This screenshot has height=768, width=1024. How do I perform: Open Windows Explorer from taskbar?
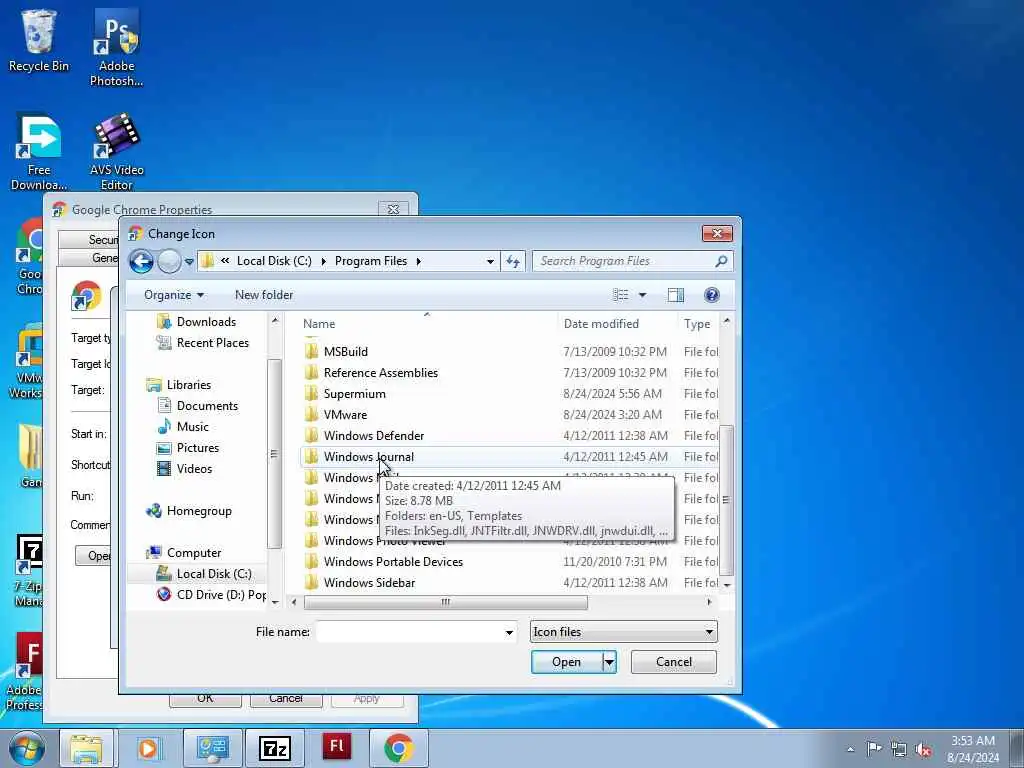pos(86,748)
